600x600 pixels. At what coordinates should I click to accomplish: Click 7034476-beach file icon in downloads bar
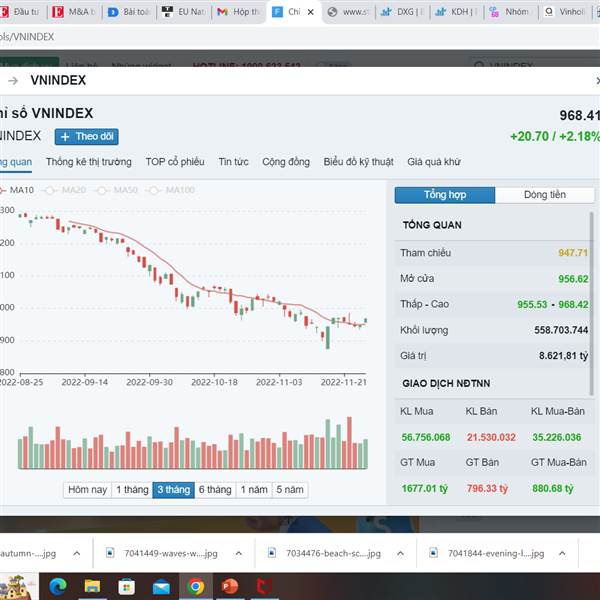272,553
